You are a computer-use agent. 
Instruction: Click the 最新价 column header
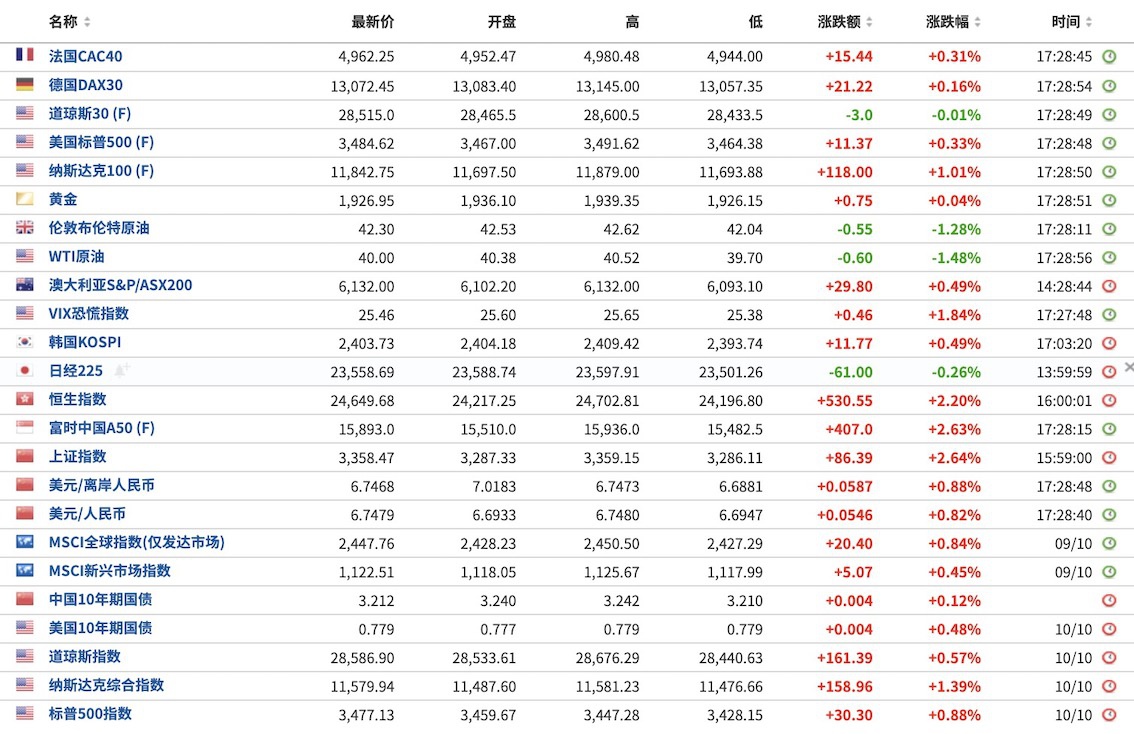pos(373,22)
